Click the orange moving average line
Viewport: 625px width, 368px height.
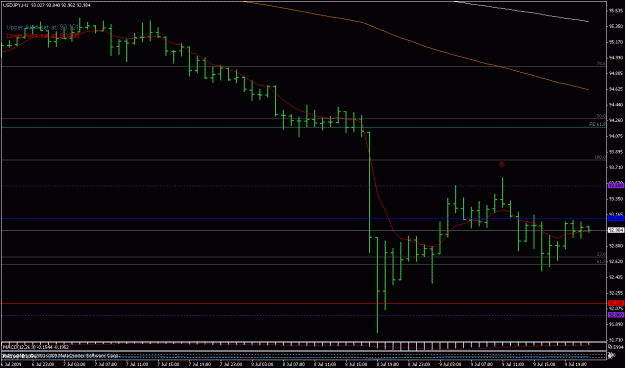(416, 44)
